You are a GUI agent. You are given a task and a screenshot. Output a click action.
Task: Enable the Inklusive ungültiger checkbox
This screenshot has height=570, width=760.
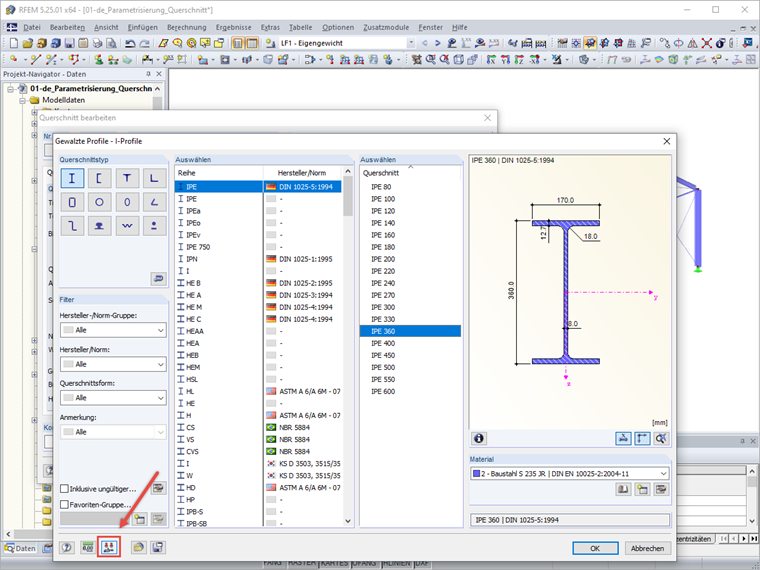click(x=64, y=489)
